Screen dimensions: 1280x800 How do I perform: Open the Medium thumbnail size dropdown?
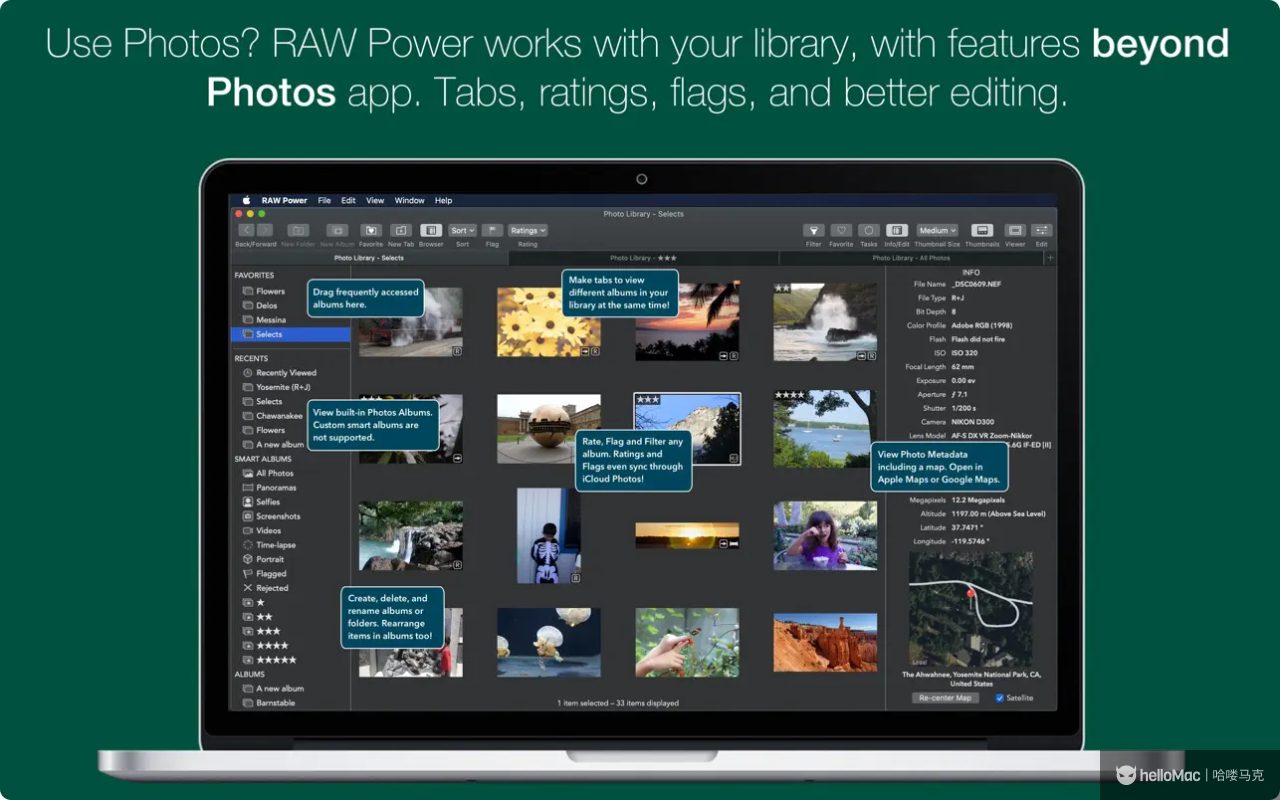[x=937, y=230]
